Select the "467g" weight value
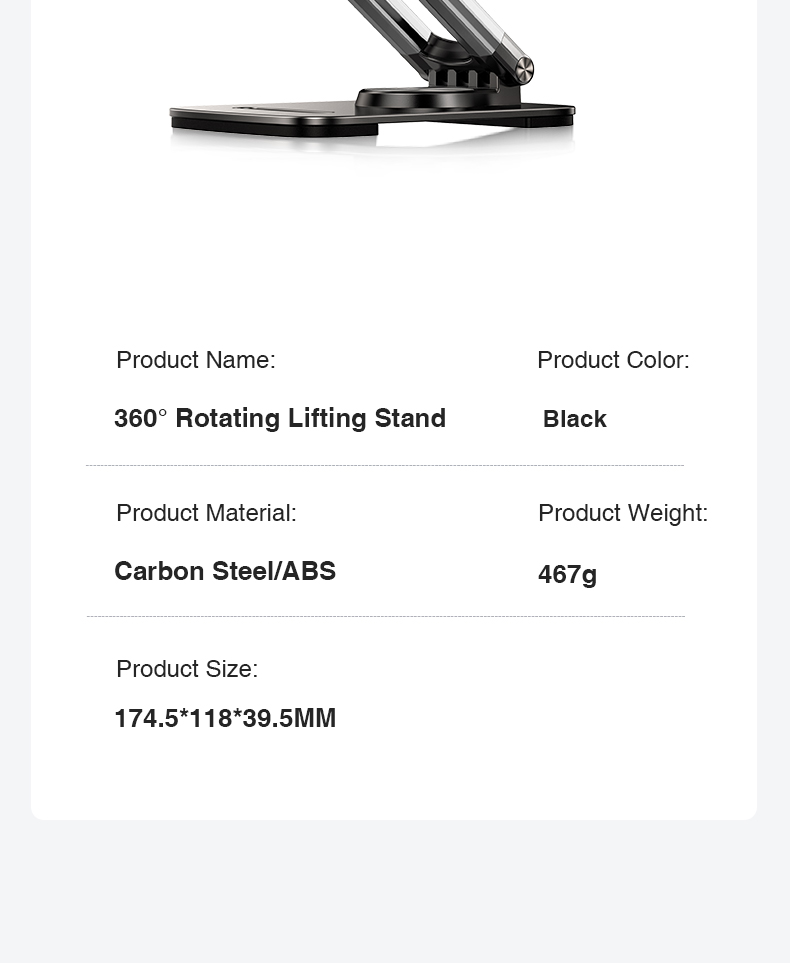Screen dimensions: 790x963 click(567, 574)
